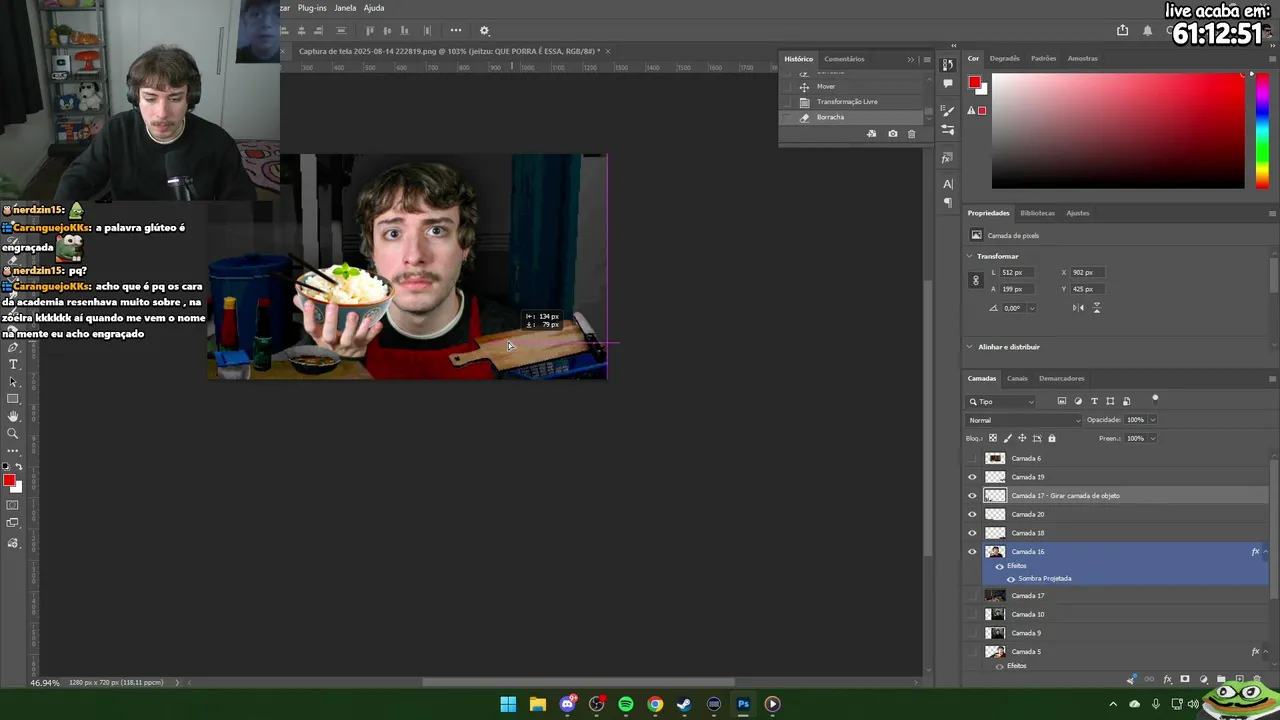Expand the History panel with double chevrons
The height and width of the screenshot is (720, 1280).
coord(911,60)
